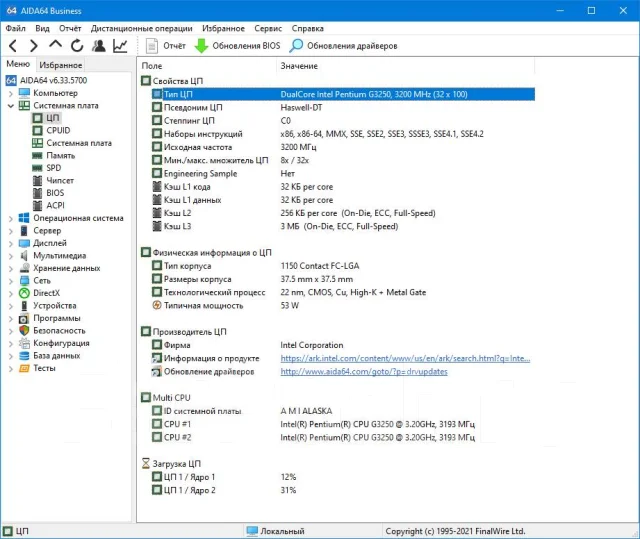Select the Типичная мощность row
The height and width of the screenshot is (539, 640).
343,305
